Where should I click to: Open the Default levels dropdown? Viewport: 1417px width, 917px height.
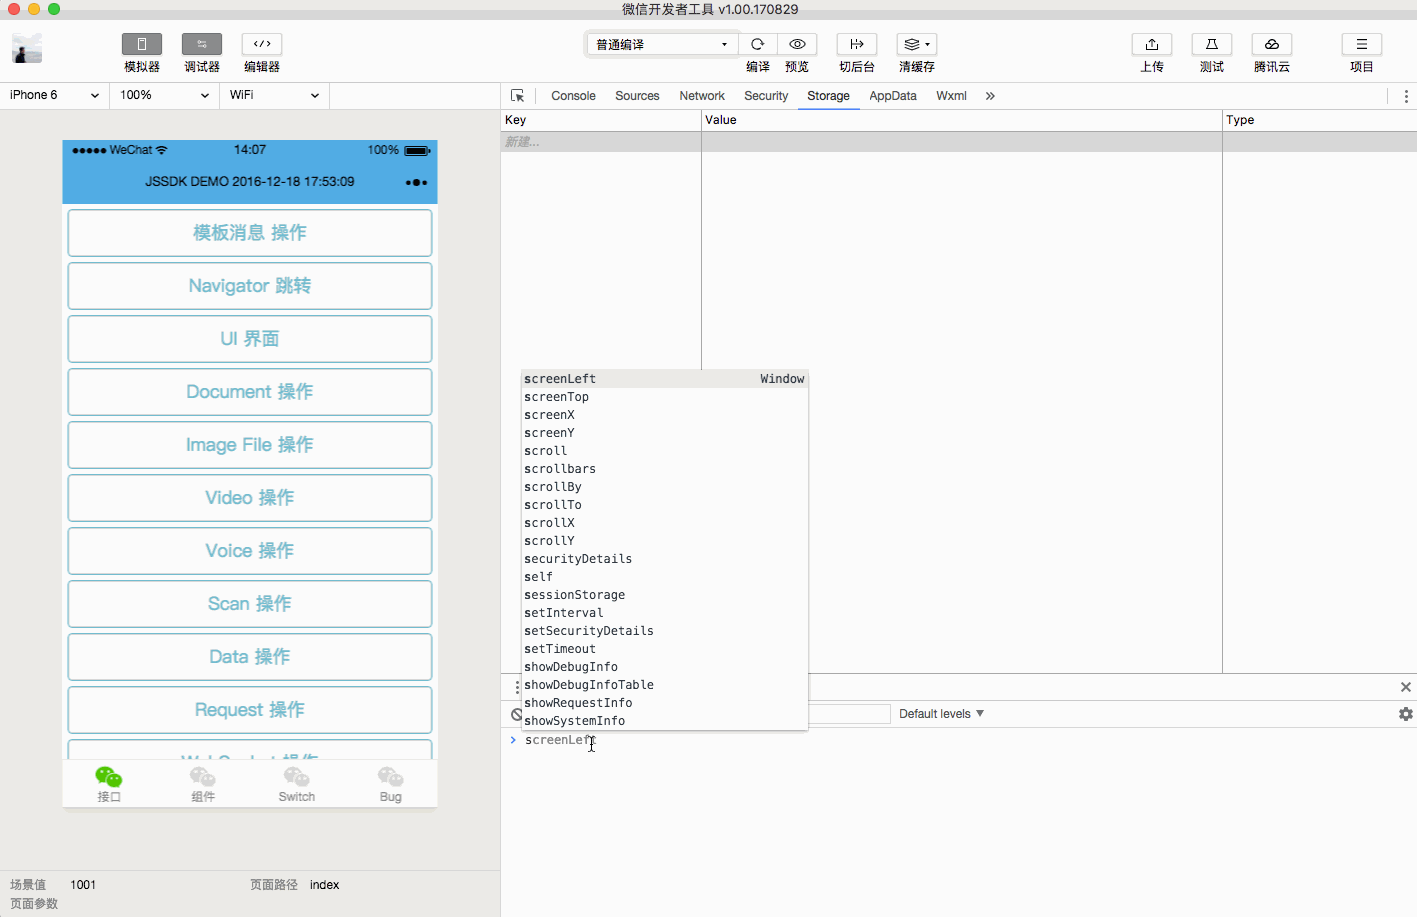pyautogui.click(x=941, y=714)
